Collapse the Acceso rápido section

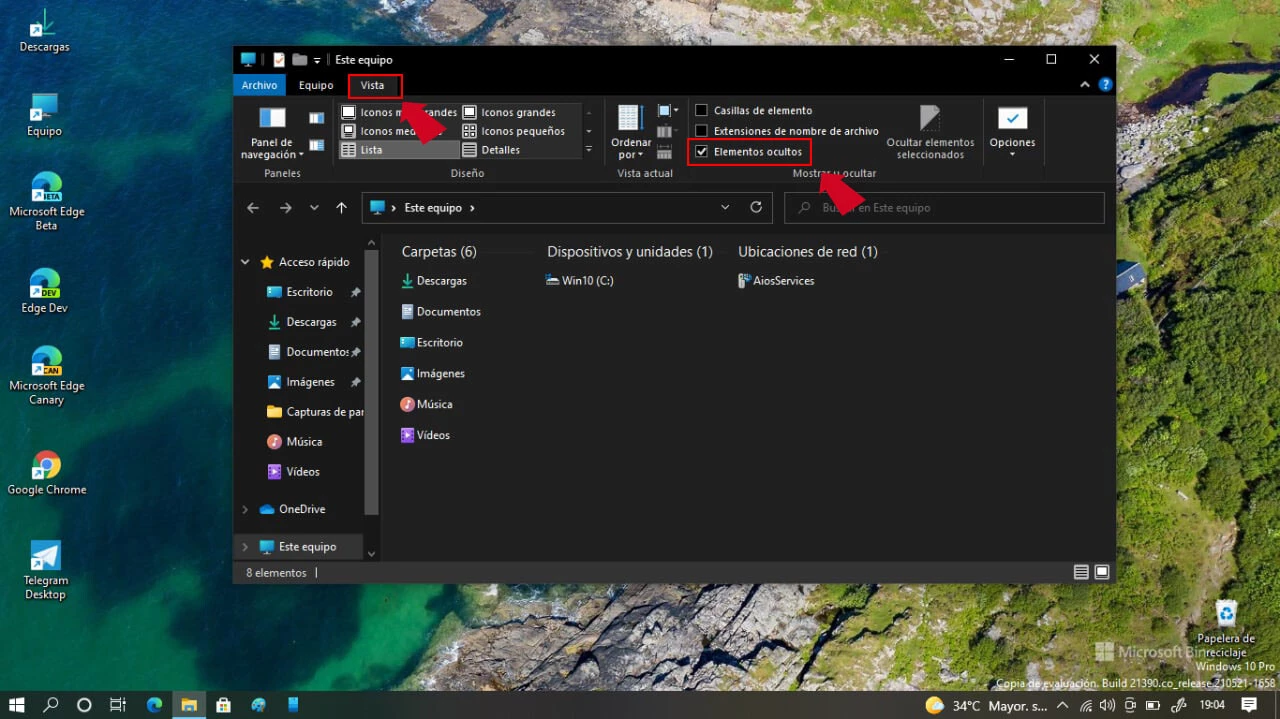(245, 262)
